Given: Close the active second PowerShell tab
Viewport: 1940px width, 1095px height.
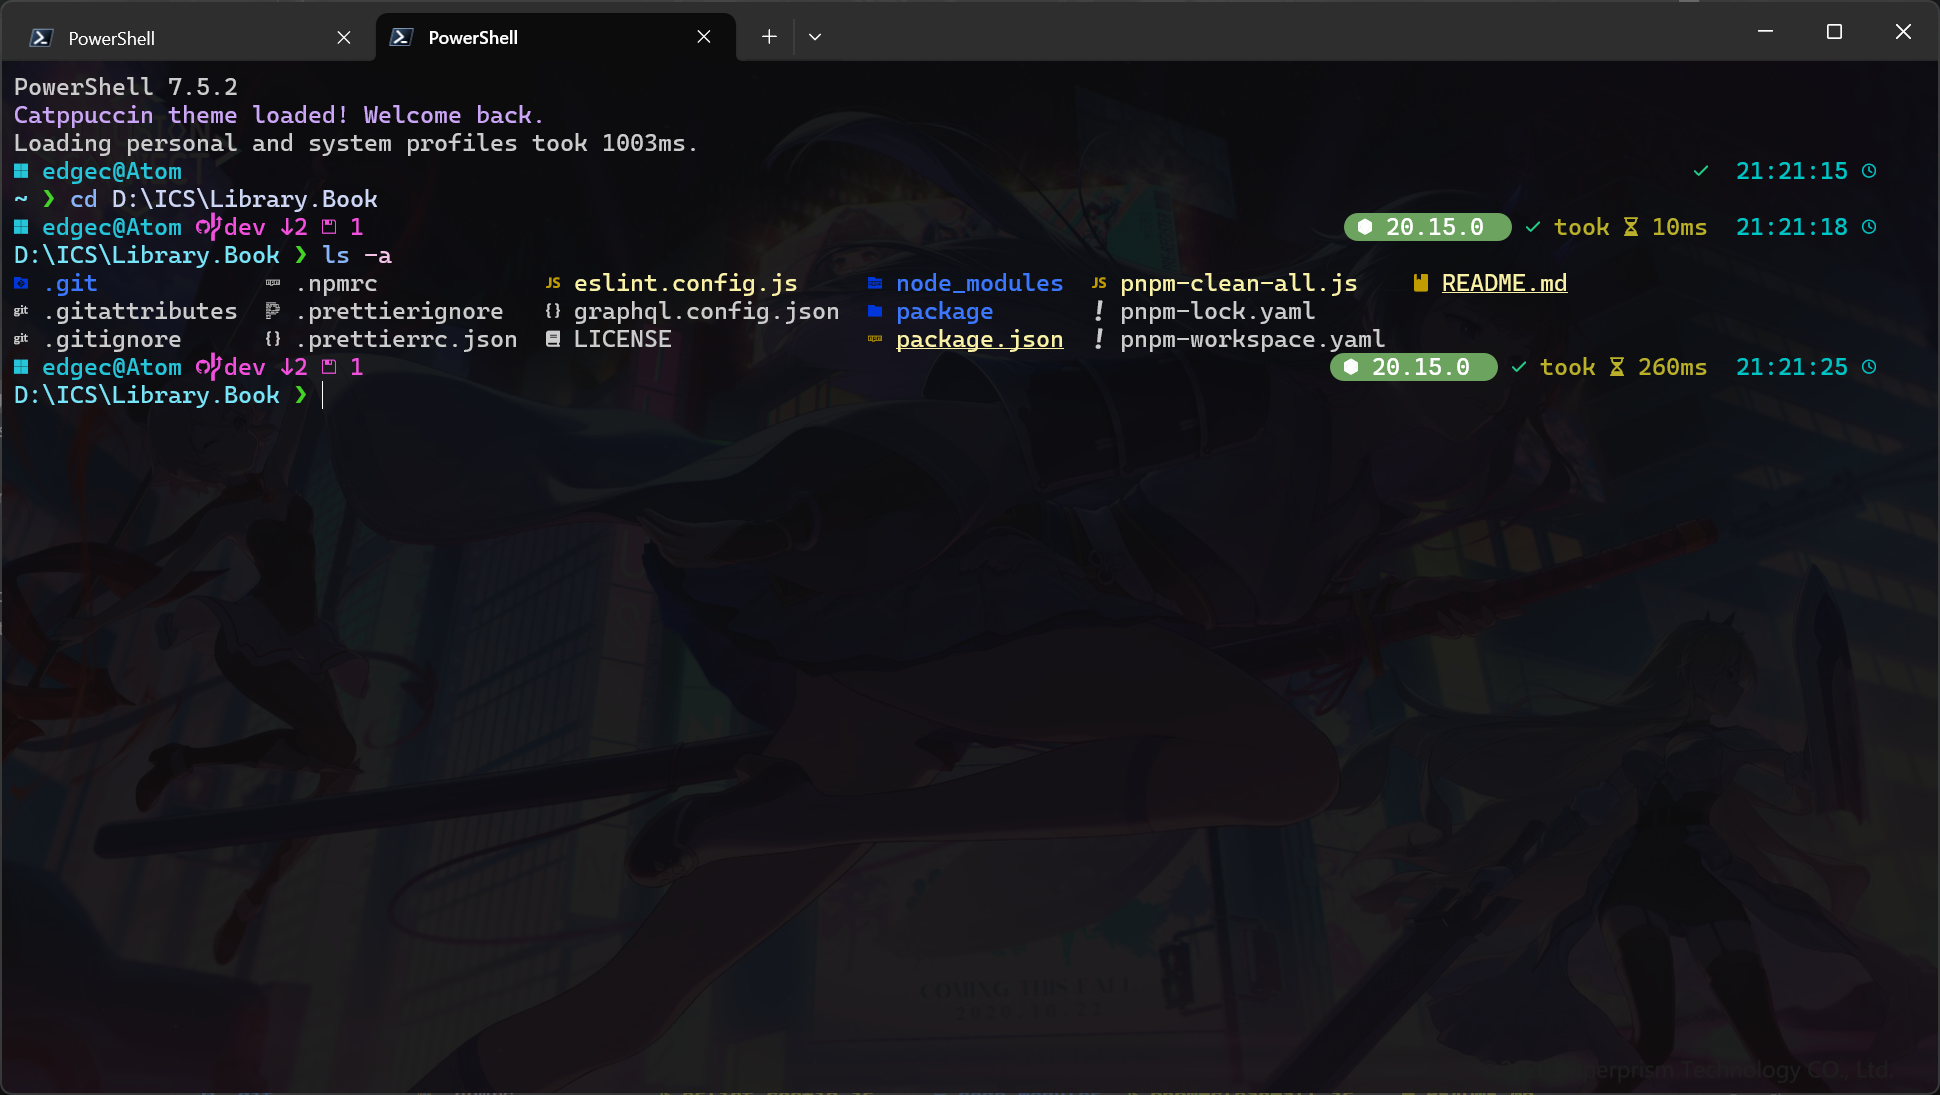Looking at the screenshot, I should [x=704, y=37].
